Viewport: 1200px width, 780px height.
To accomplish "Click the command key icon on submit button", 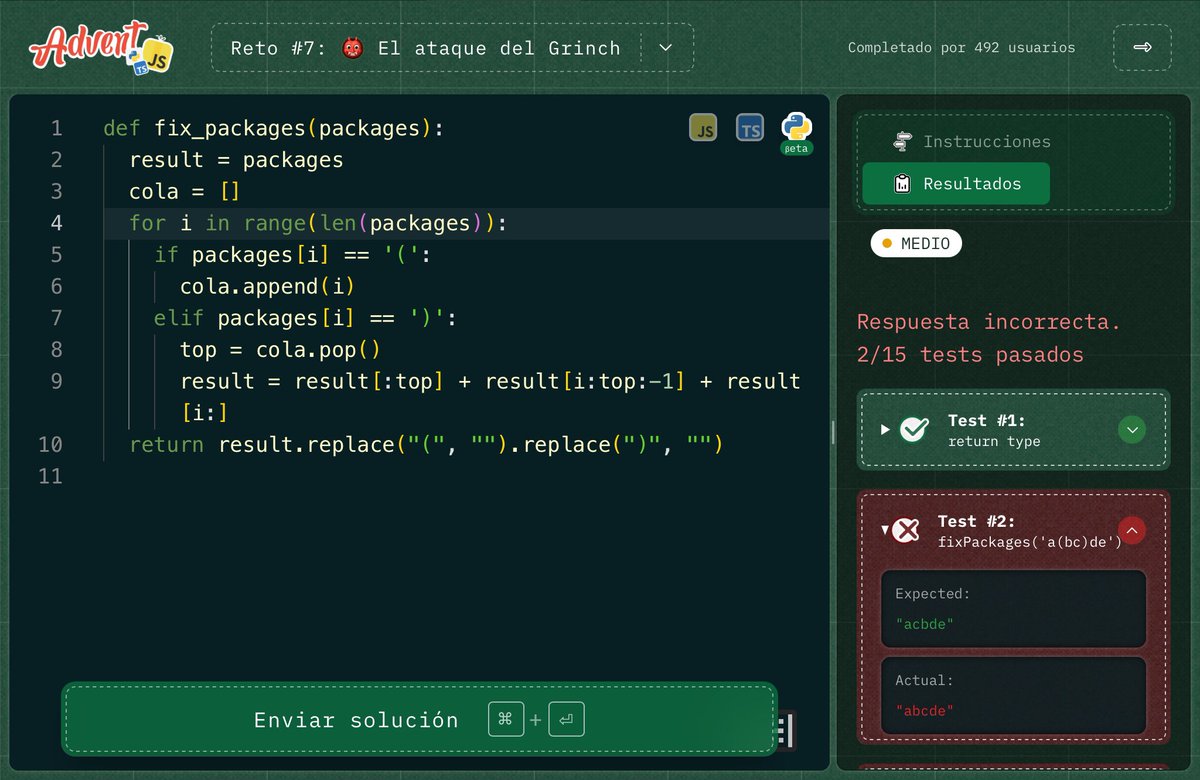I will pos(505,718).
